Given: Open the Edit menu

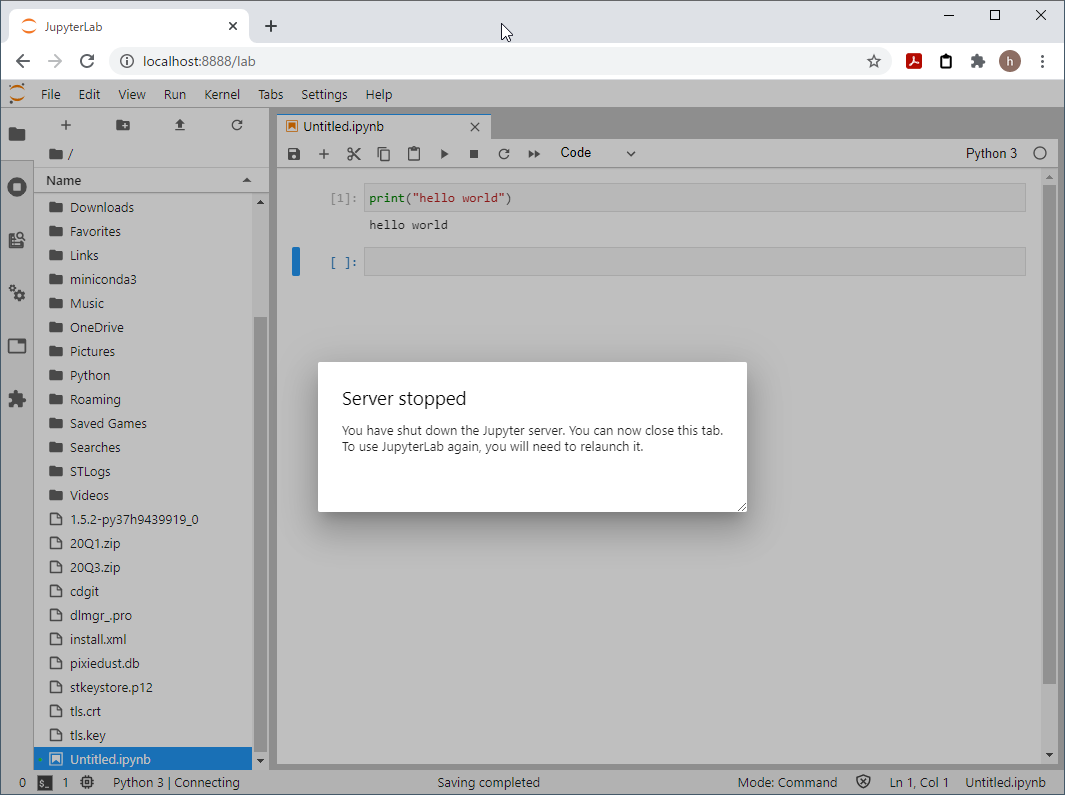Looking at the screenshot, I should click(89, 94).
